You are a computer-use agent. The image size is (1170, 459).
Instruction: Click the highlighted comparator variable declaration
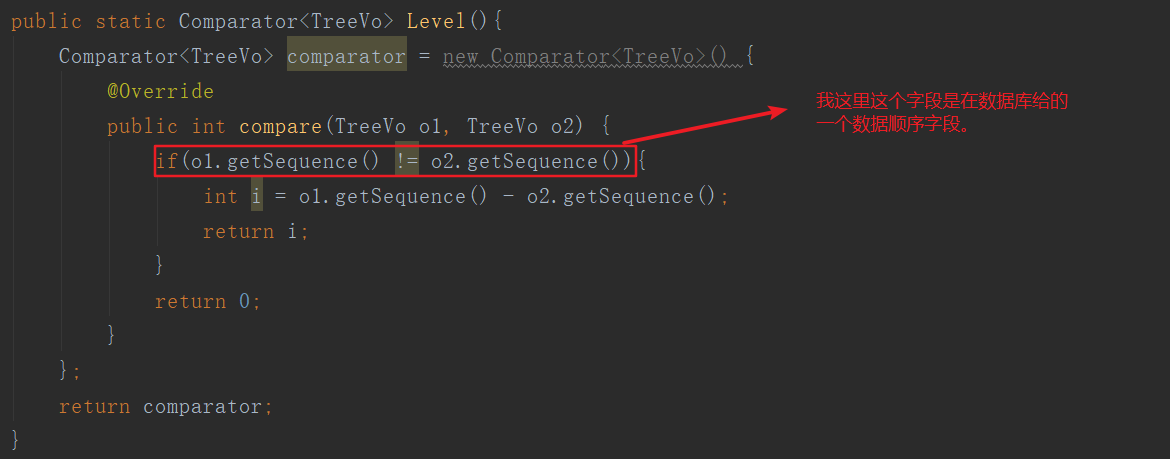pyautogui.click(x=346, y=56)
